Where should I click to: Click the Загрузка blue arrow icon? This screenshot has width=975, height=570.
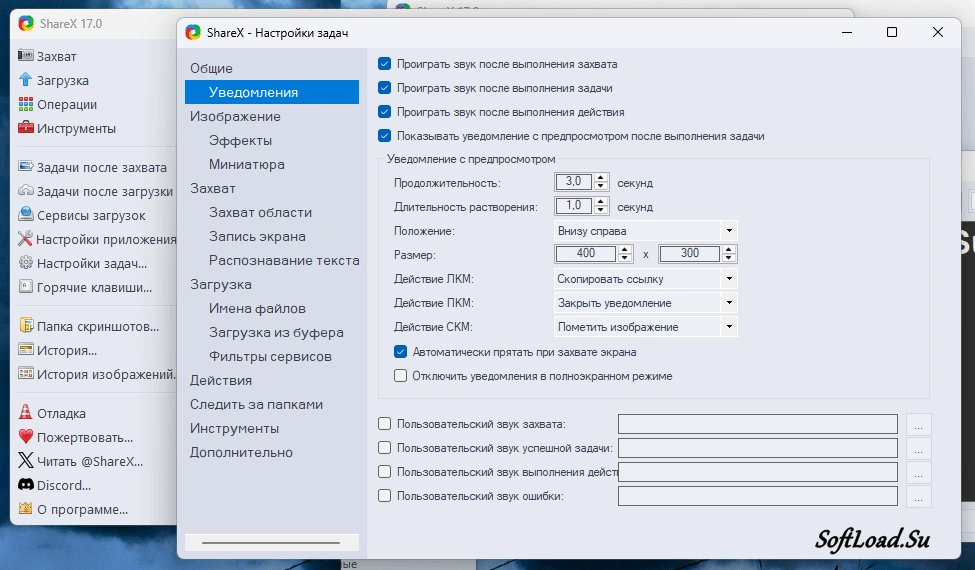(x=25, y=80)
